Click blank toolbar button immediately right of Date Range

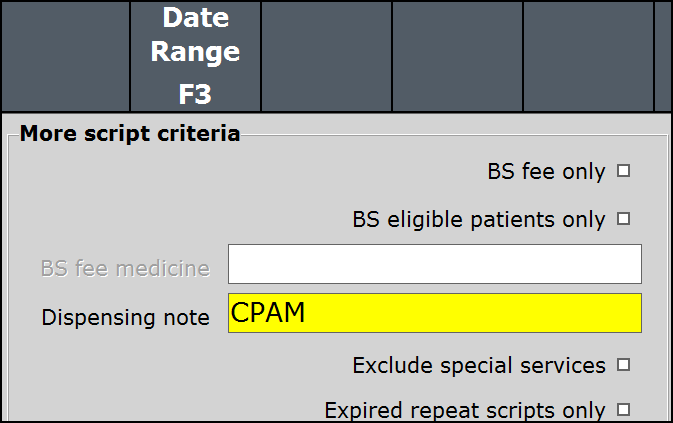pos(326,56)
